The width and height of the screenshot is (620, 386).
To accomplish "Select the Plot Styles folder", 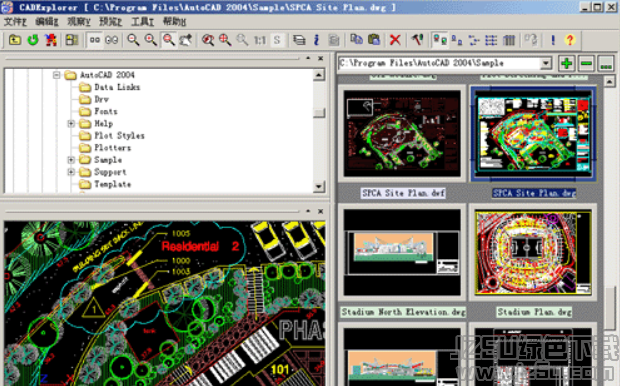I will (x=119, y=136).
